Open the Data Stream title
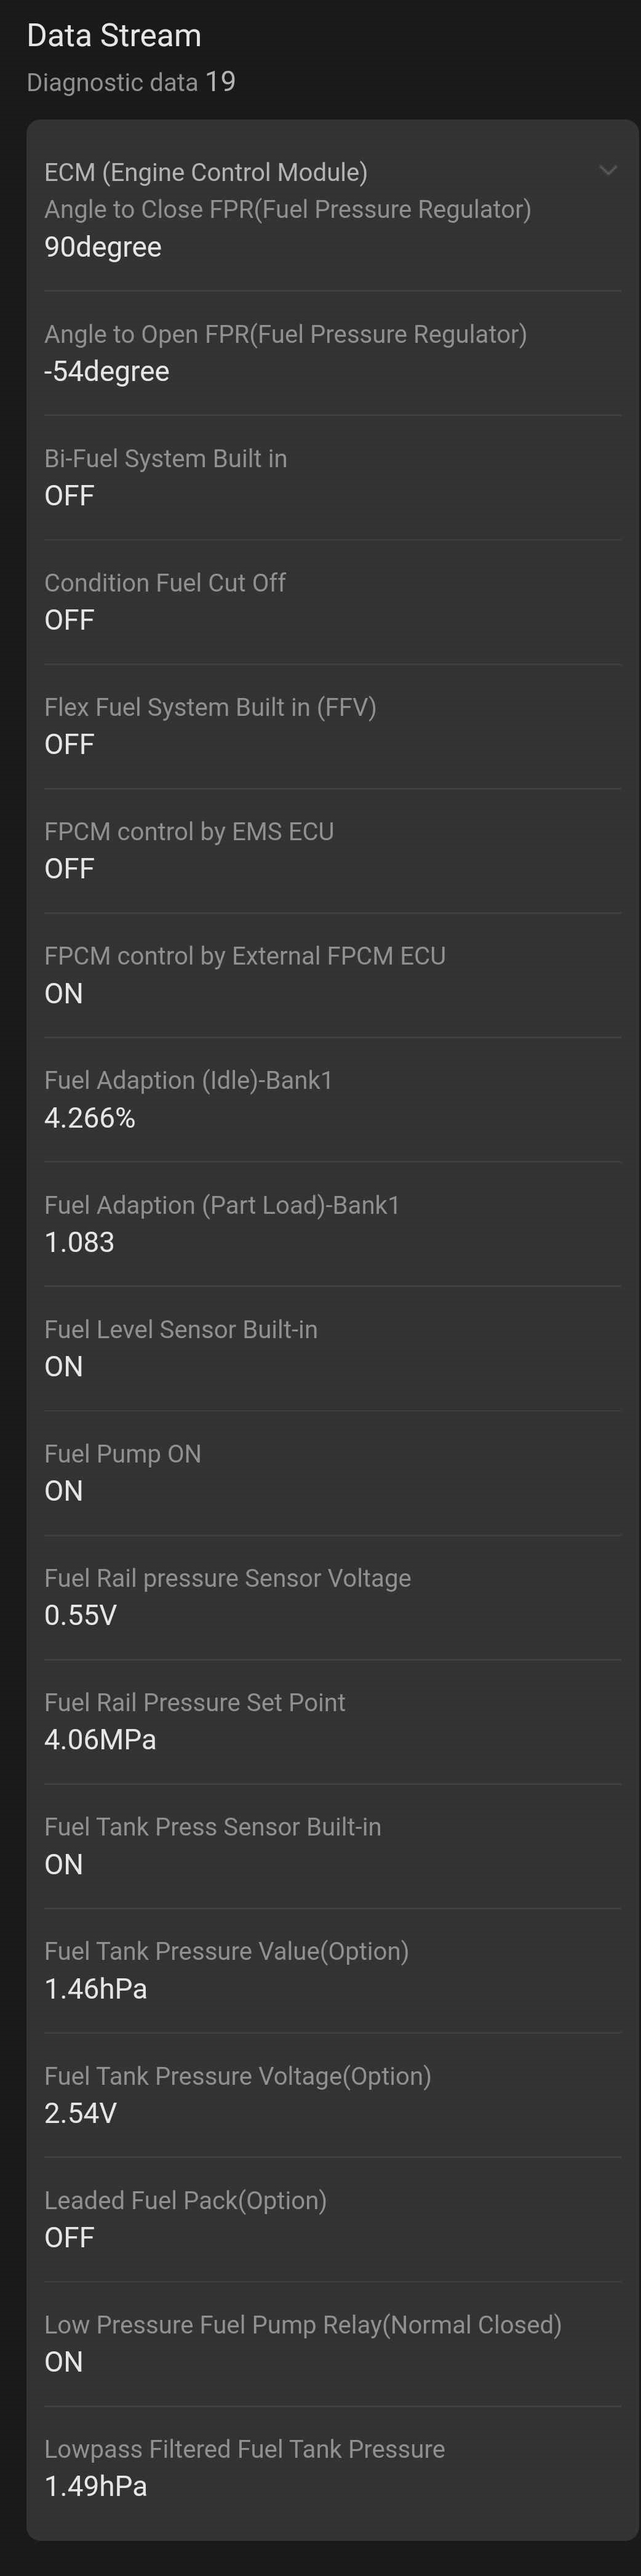 coord(114,35)
